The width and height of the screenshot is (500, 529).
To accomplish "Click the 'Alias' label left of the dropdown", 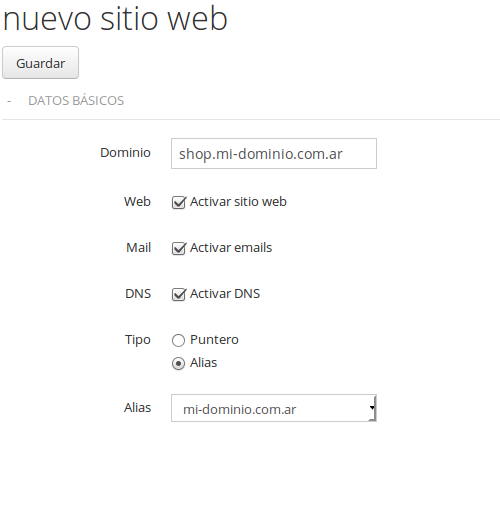I will coord(137,408).
